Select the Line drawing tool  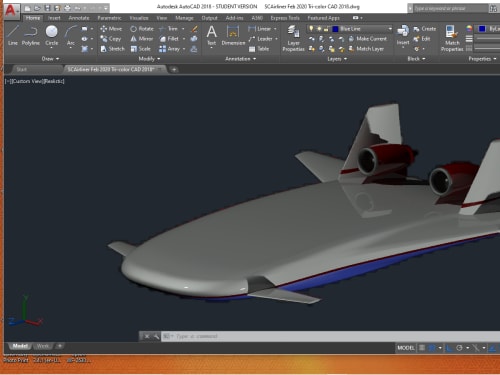pyautogui.click(x=13, y=35)
